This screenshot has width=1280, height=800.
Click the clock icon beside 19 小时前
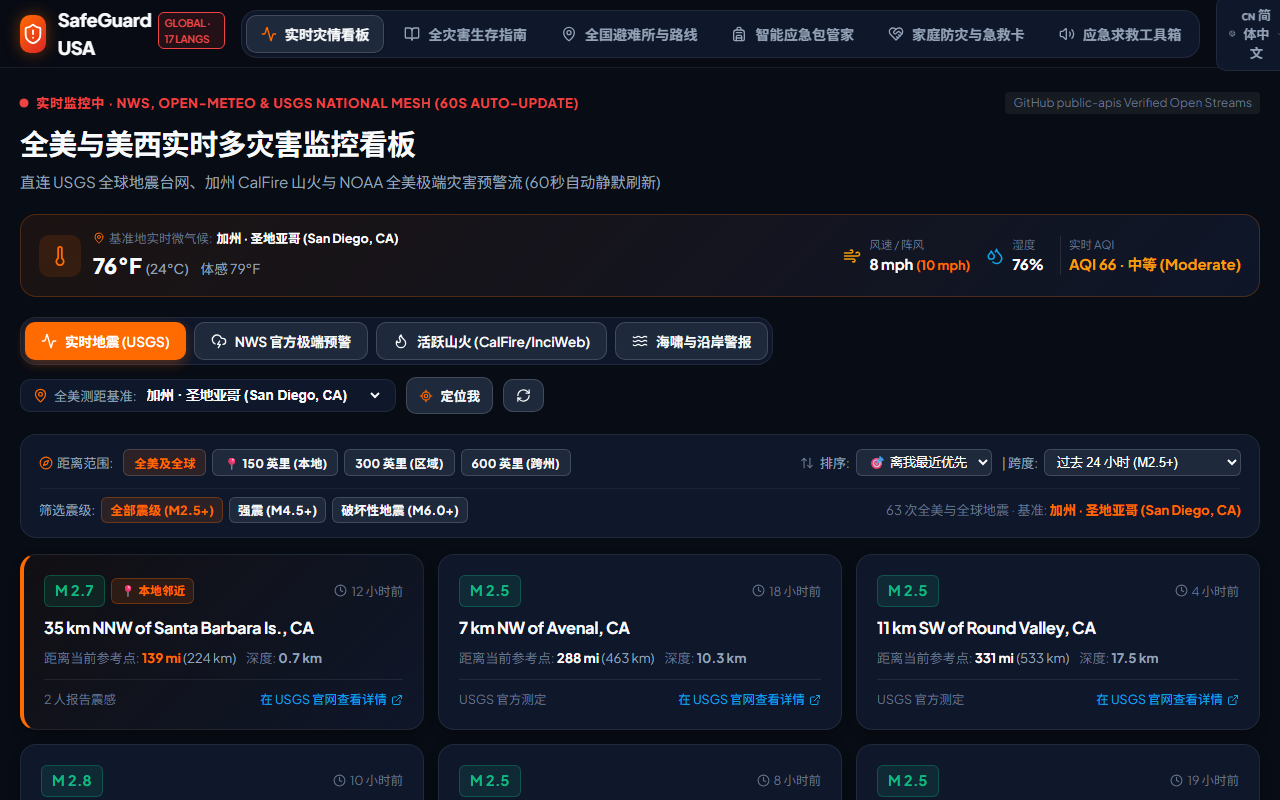(1177, 780)
